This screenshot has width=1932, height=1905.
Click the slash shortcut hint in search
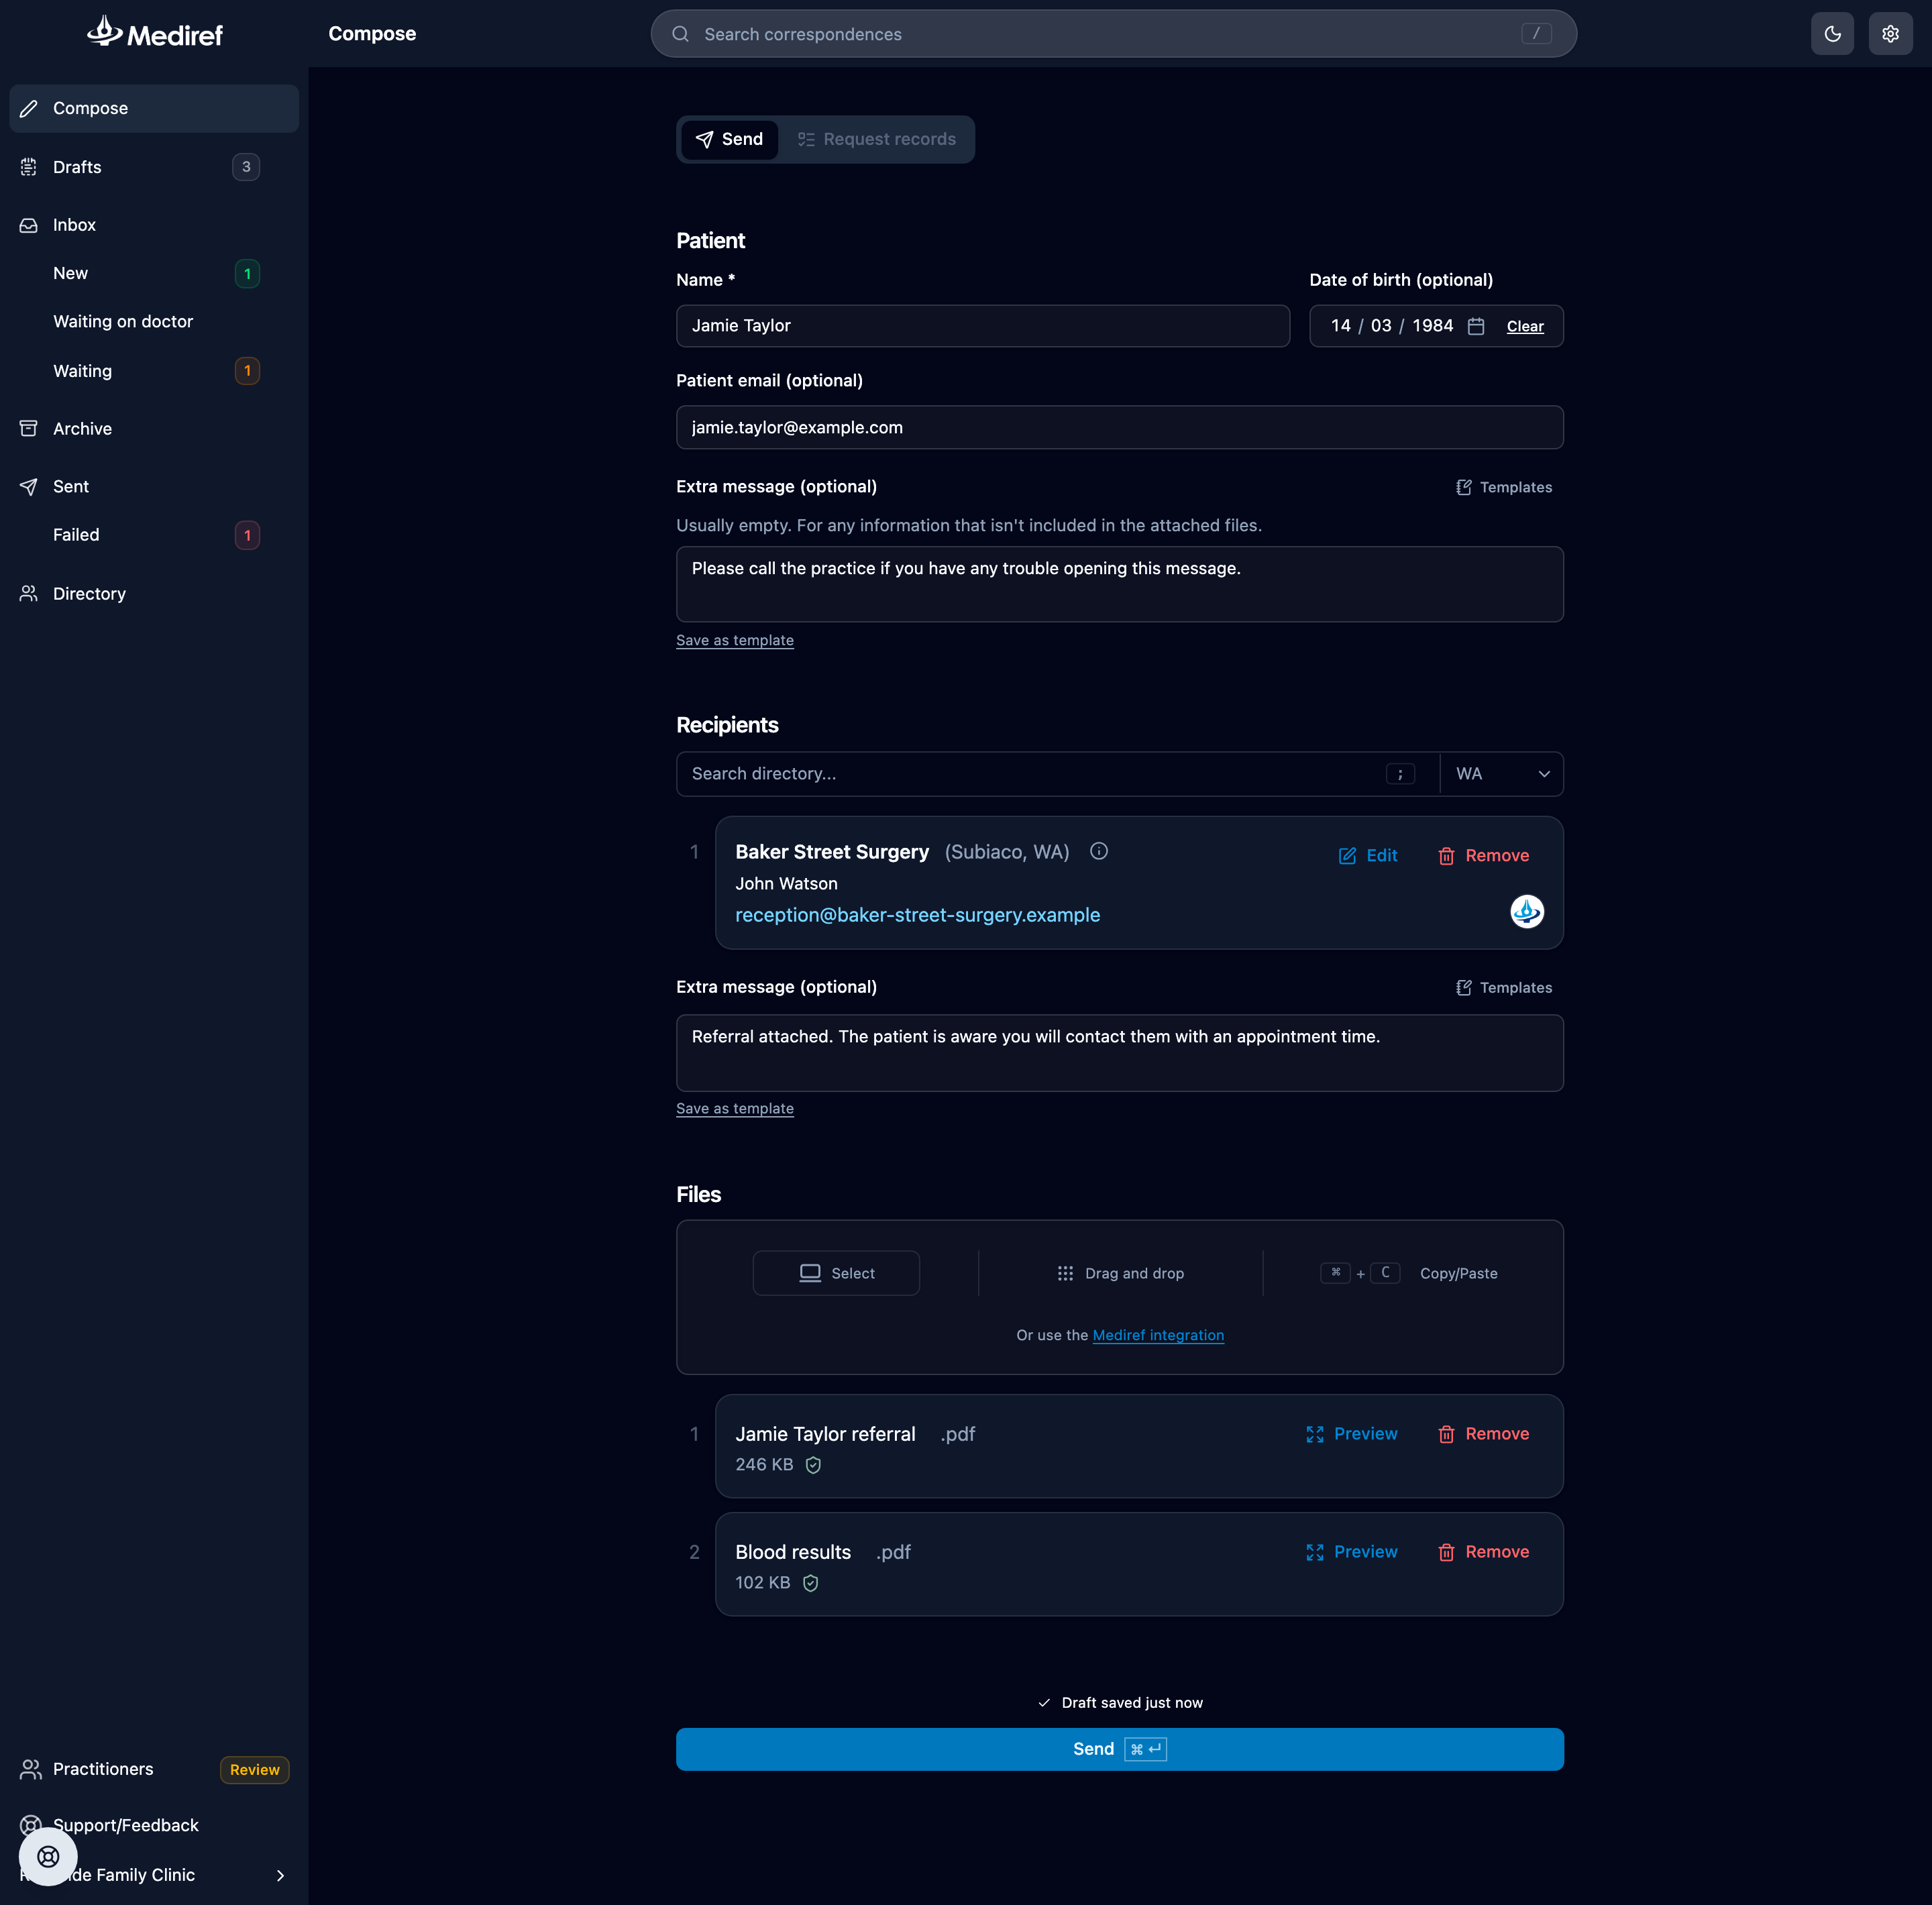click(x=1536, y=34)
